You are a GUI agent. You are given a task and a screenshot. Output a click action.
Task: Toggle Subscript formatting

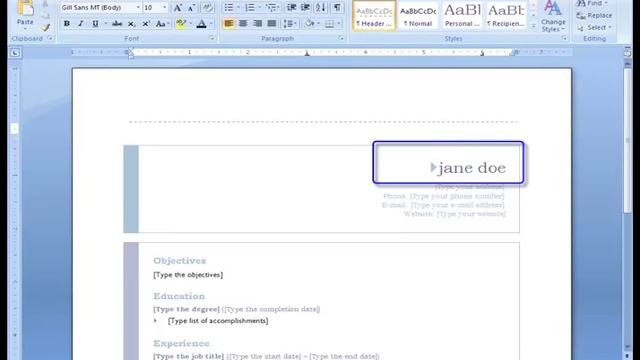[131, 24]
